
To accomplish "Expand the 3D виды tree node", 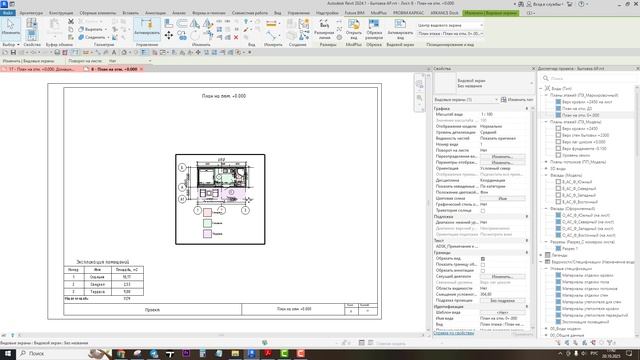I will point(546,169).
